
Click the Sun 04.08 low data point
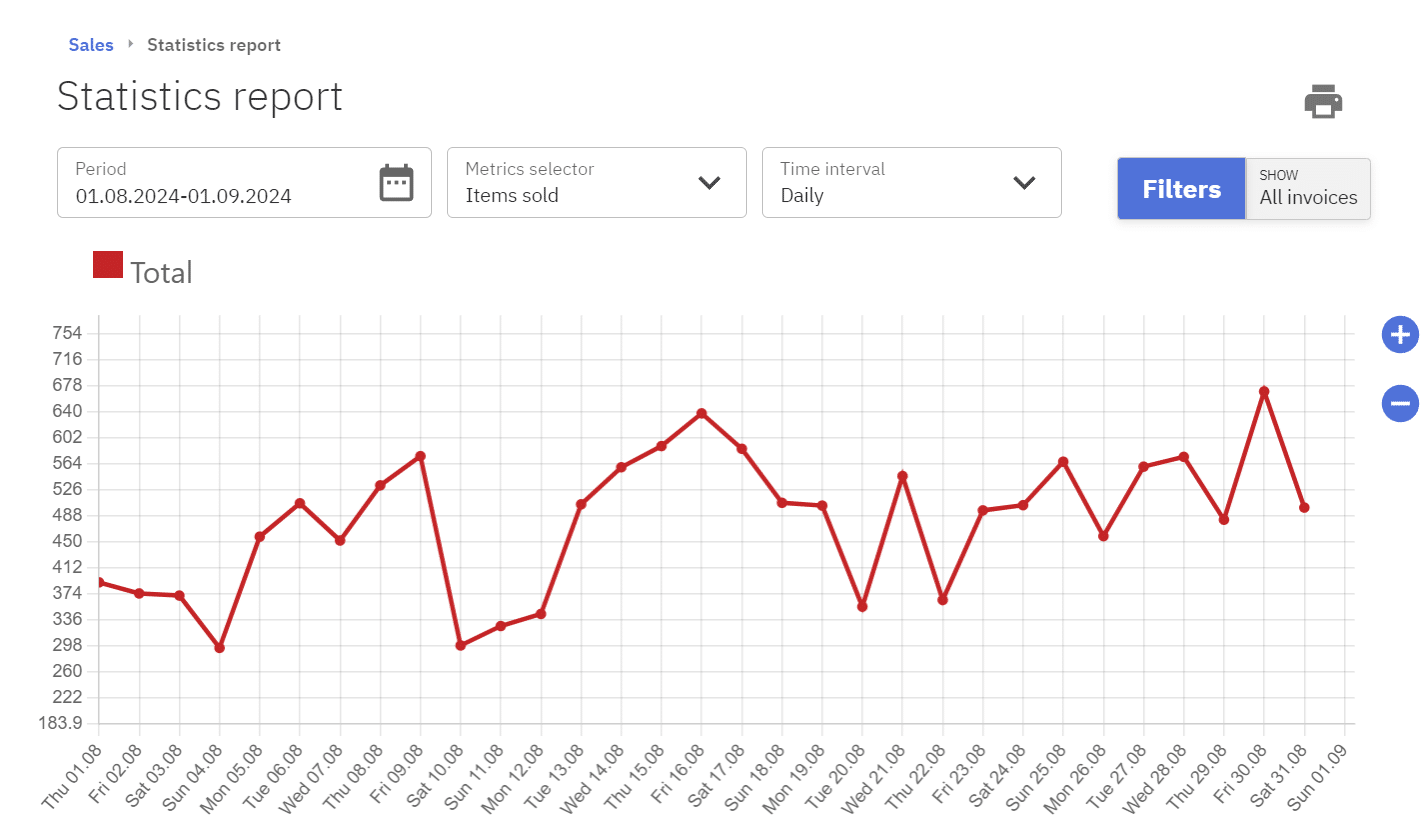220,648
